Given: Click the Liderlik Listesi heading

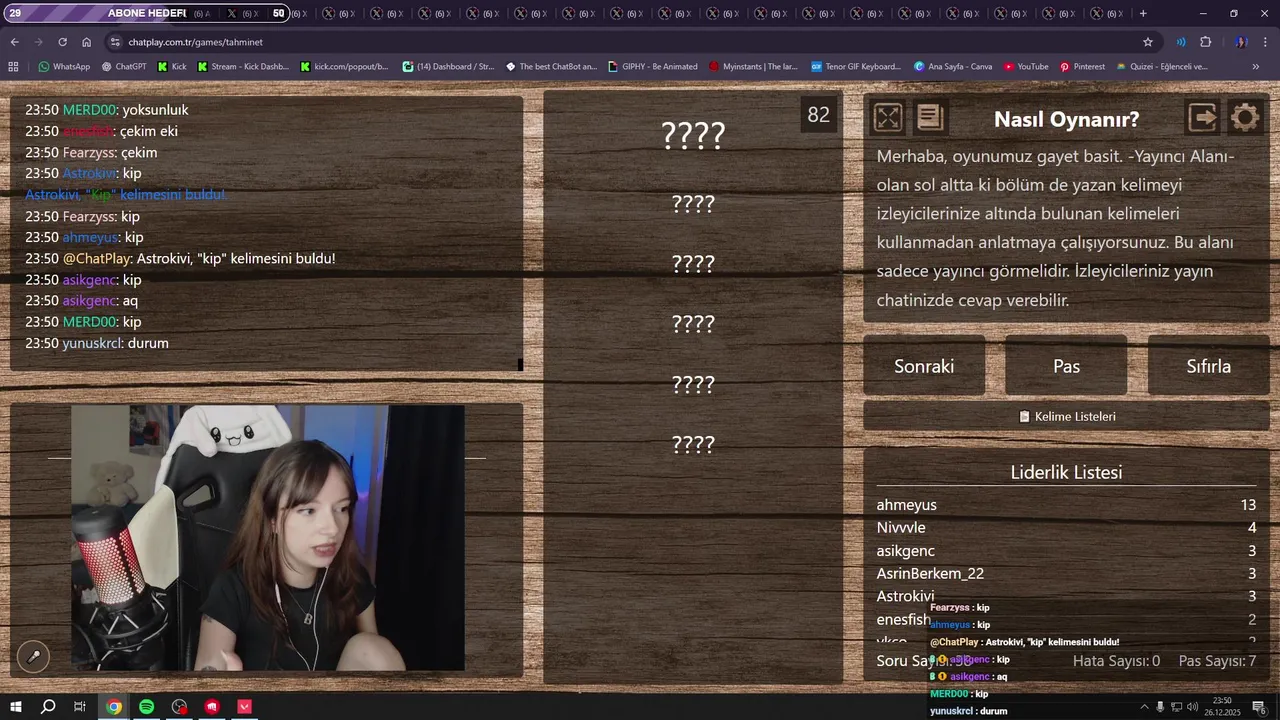Looking at the screenshot, I should click(x=1066, y=472).
